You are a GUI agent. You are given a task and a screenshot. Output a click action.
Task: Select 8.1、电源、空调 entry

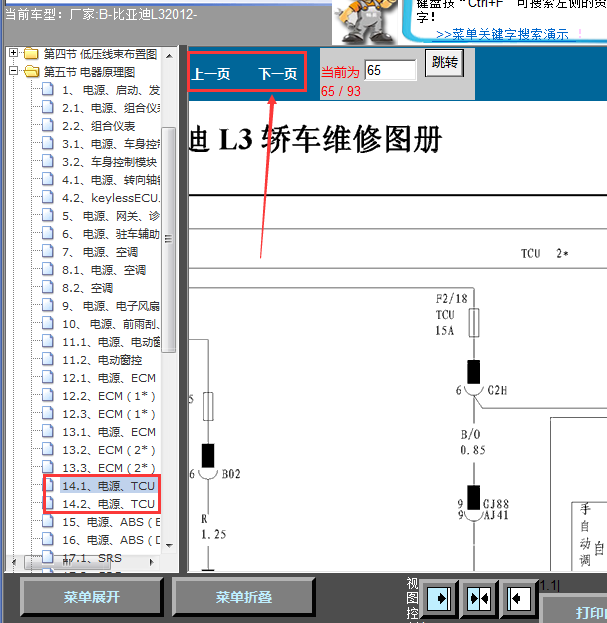pyautogui.click(x=104, y=270)
